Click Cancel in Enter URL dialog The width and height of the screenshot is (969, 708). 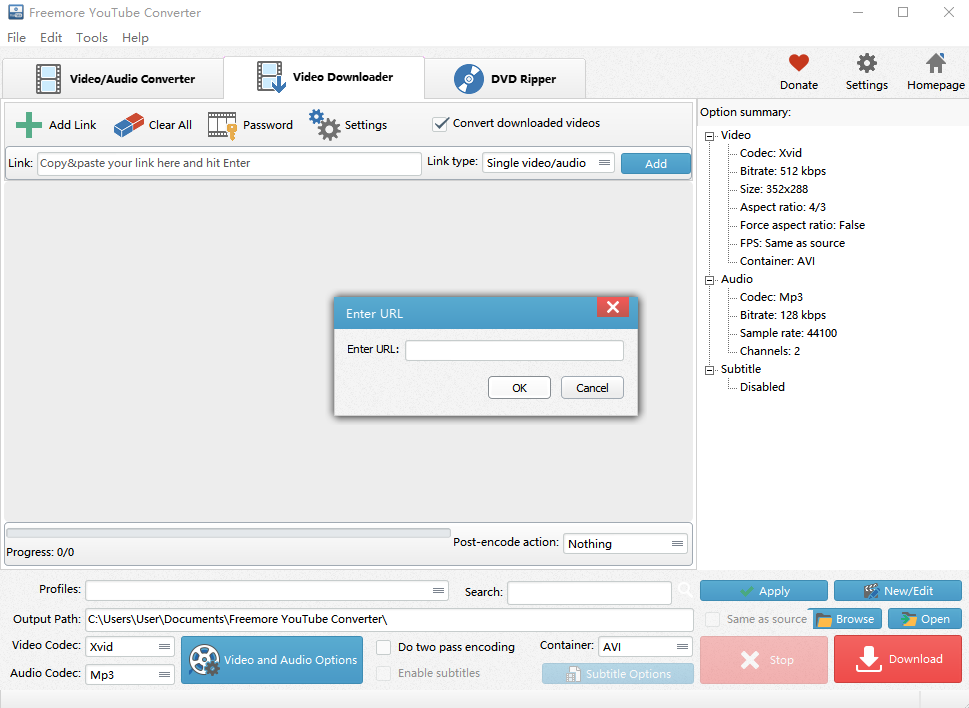[x=592, y=388]
